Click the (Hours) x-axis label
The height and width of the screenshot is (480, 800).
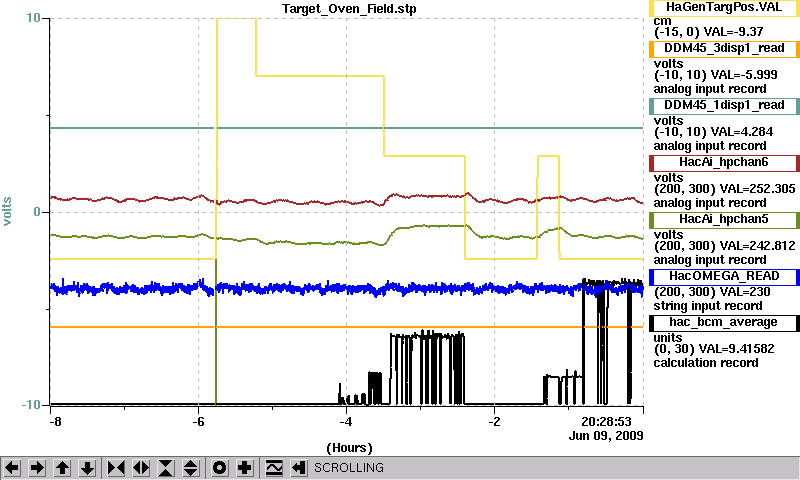[x=349, y=448]
